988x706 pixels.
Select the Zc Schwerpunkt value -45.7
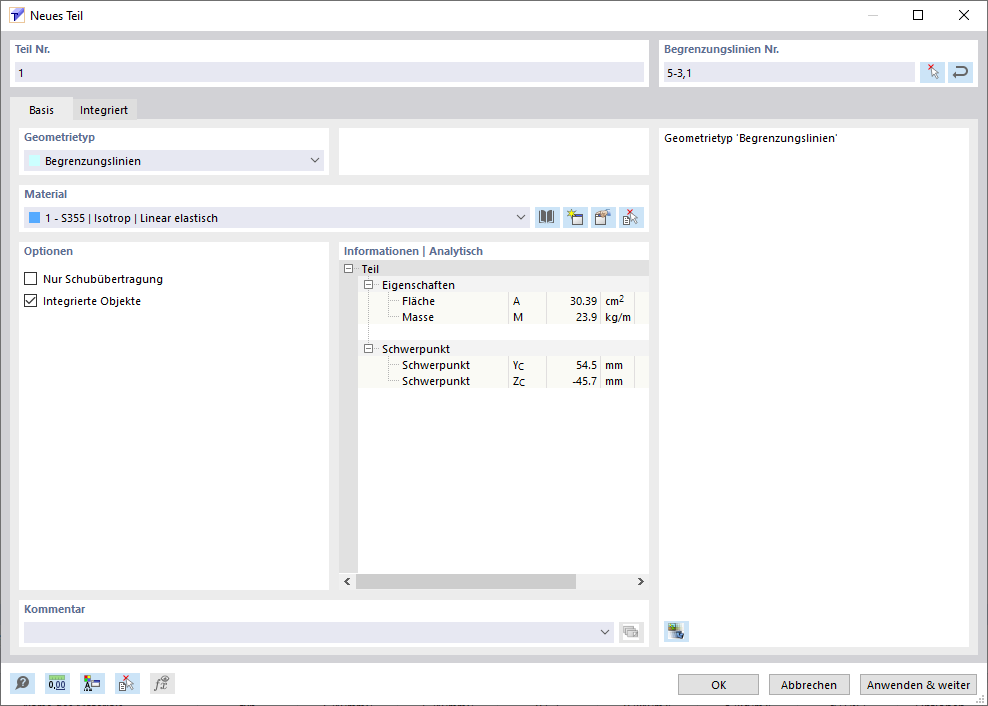[x=583, y=381]
